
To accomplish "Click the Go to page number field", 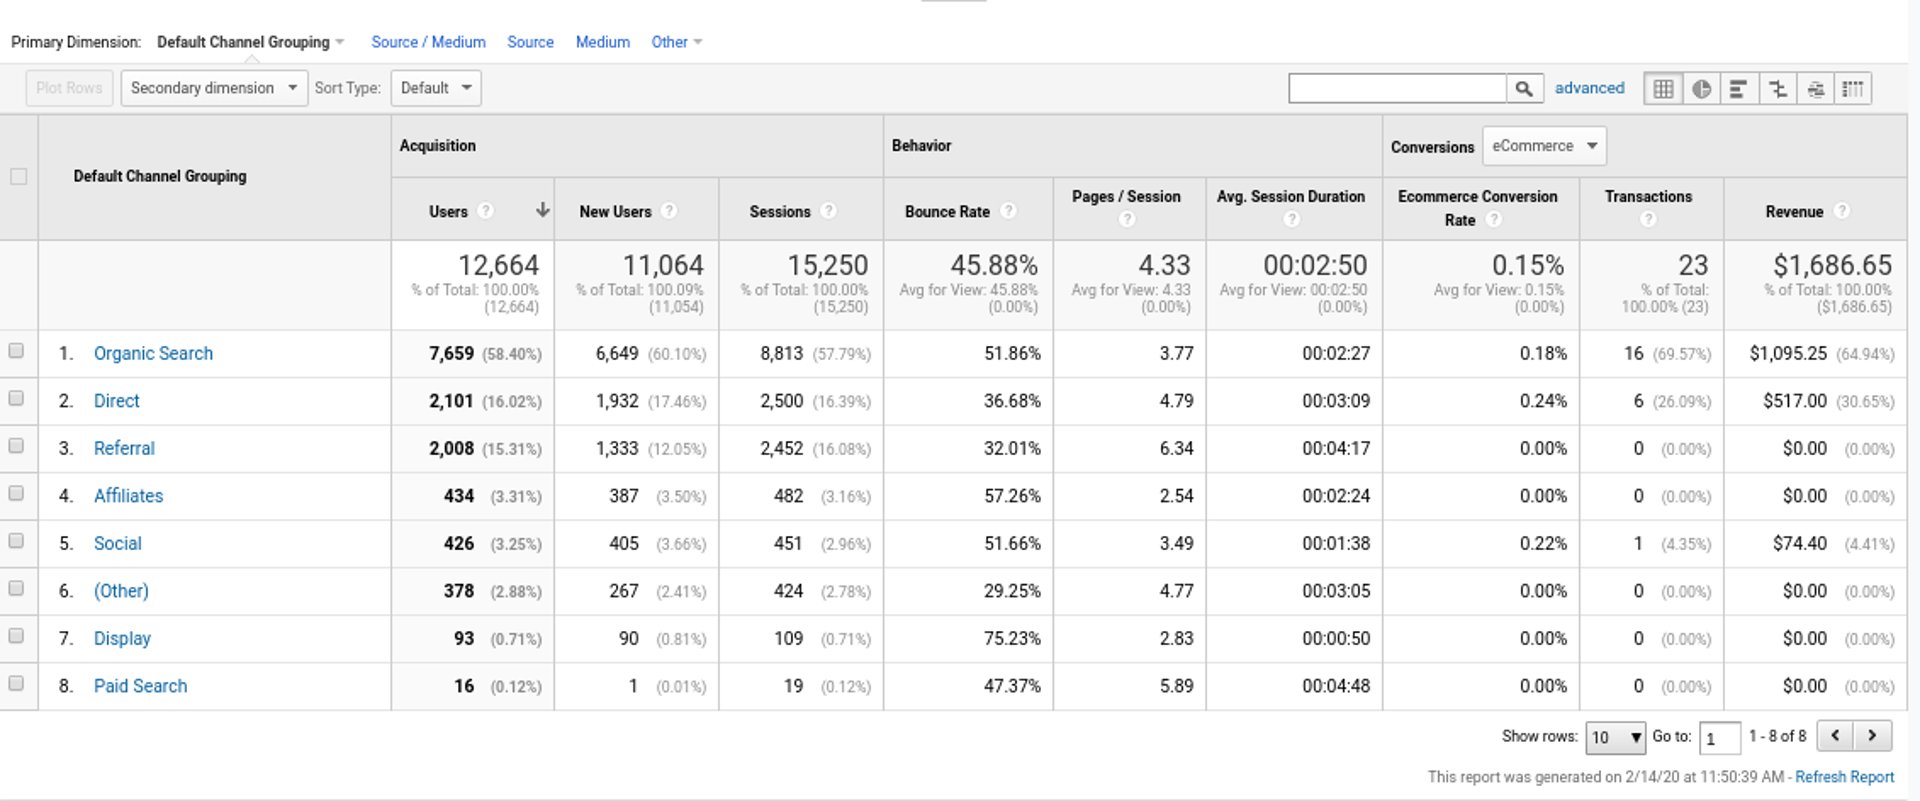I will 1719,738.
